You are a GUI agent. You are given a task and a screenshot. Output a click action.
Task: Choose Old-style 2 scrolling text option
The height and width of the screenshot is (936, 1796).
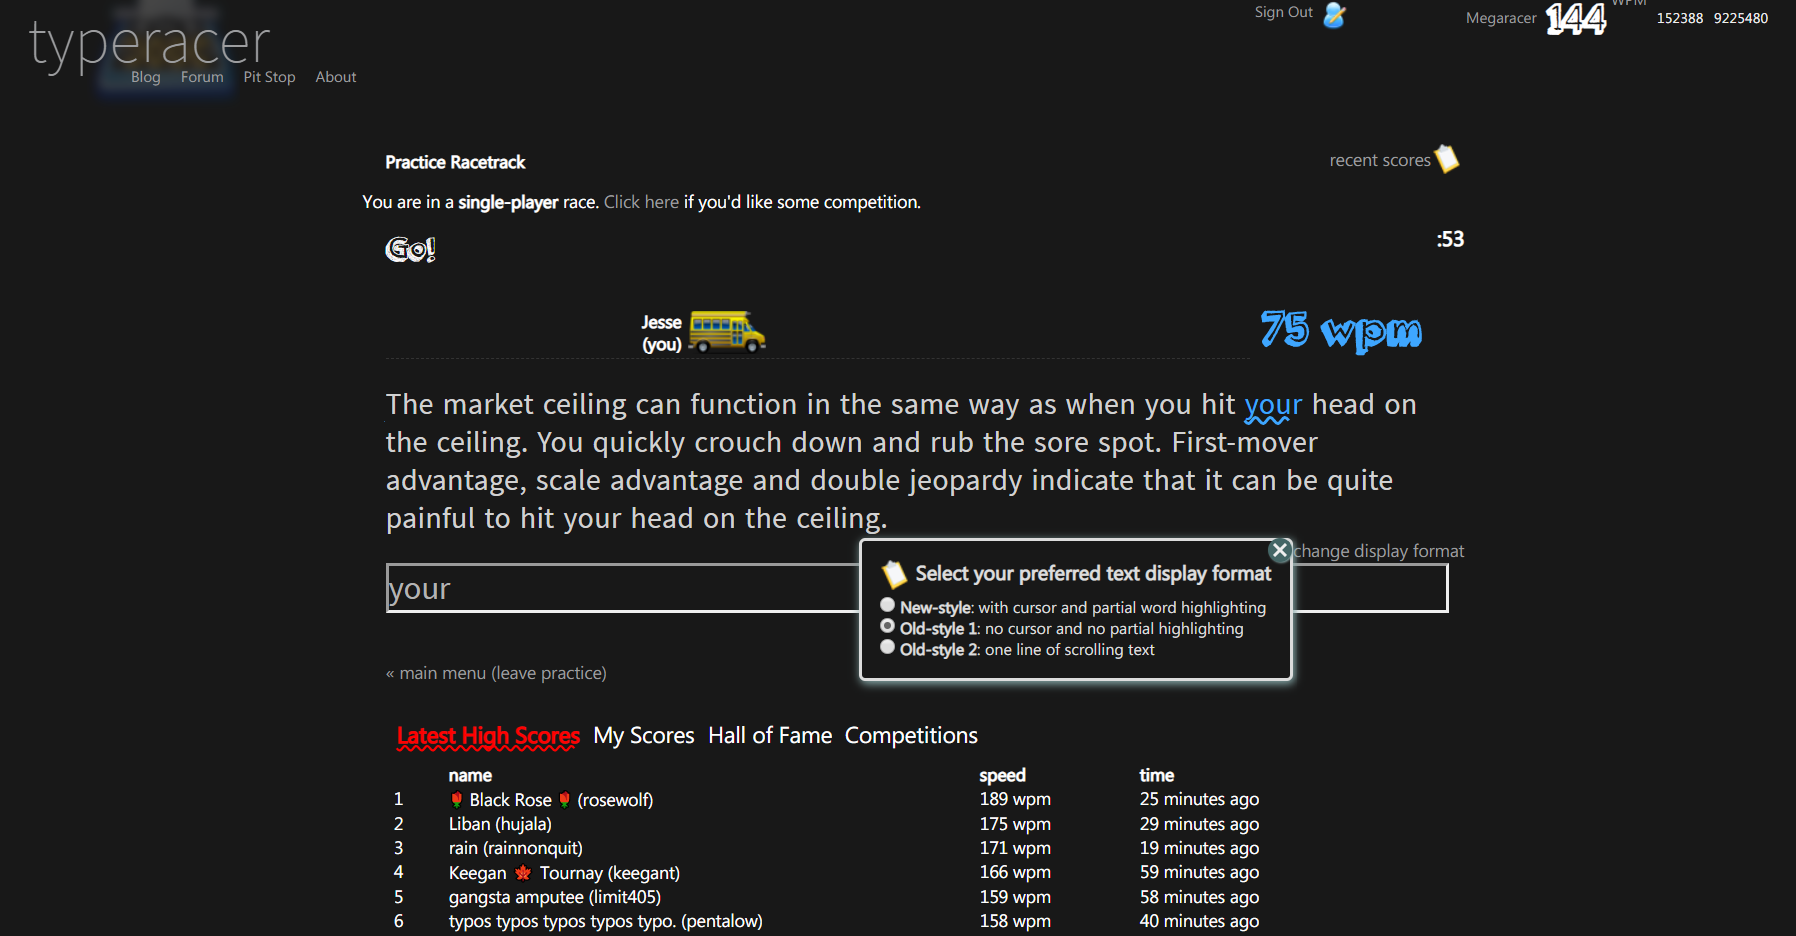tap(887, 647)
